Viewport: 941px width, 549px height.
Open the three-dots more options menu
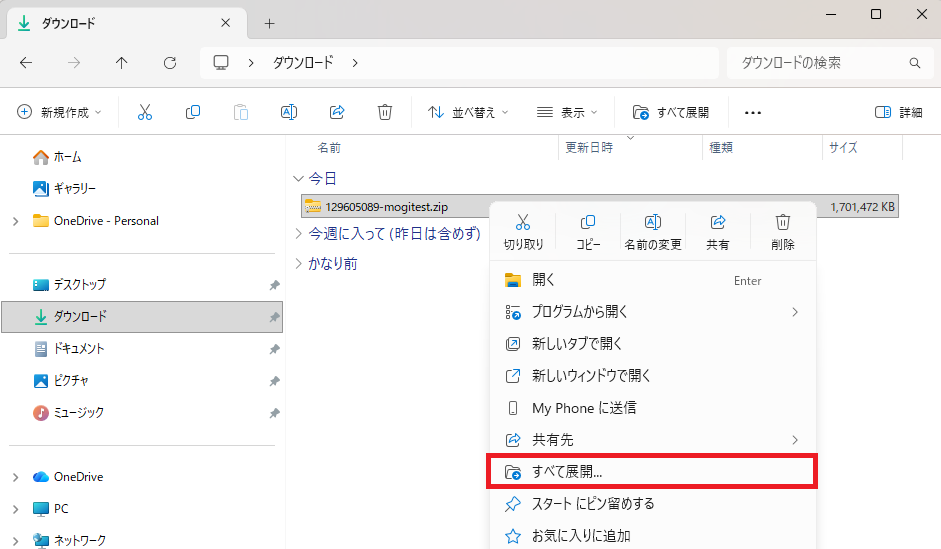(753, 112)
